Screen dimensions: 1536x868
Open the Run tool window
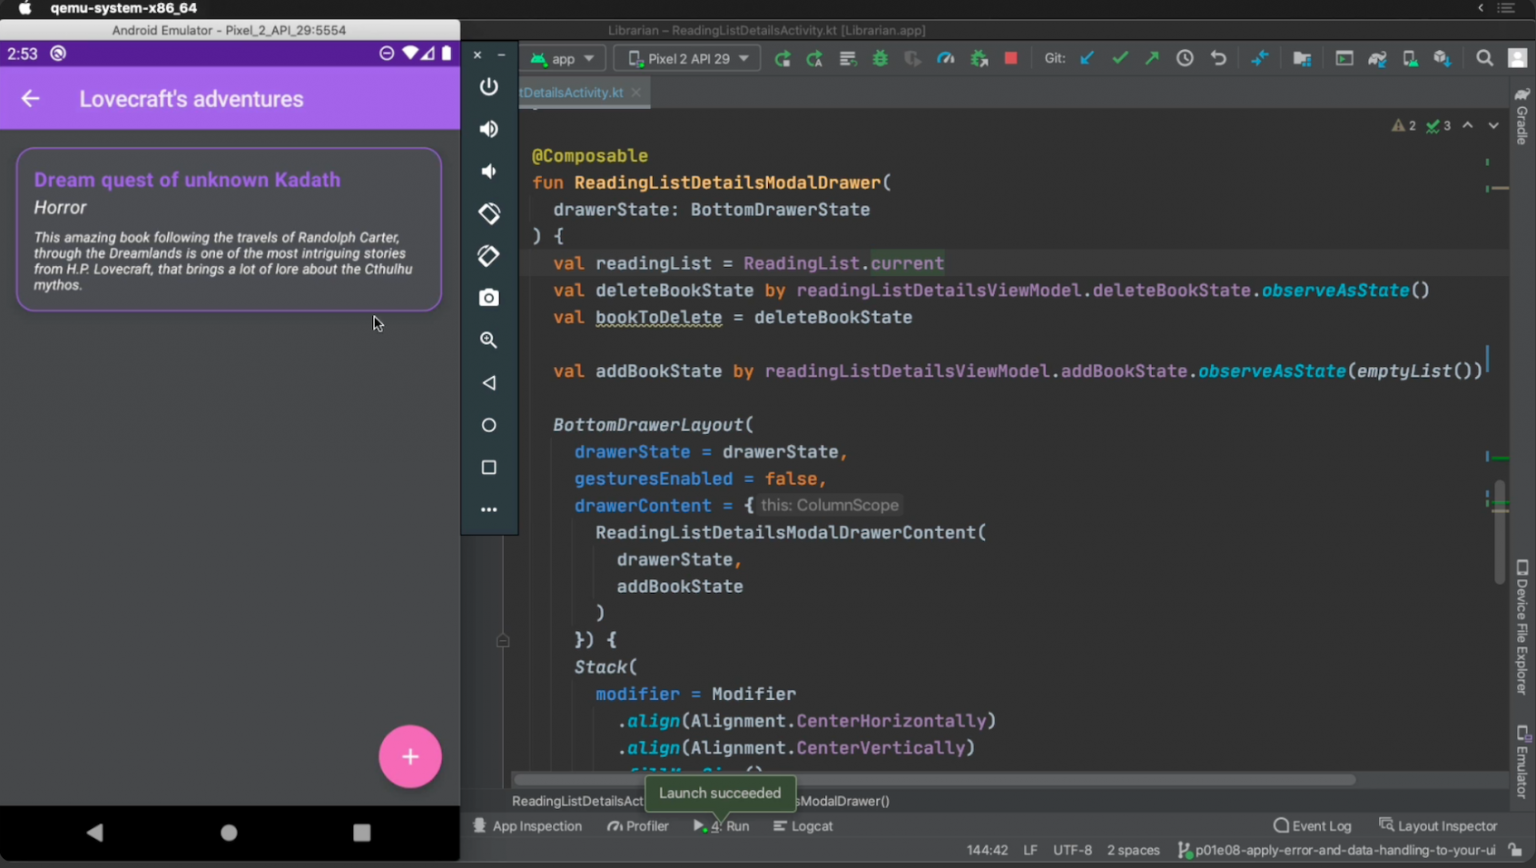click(721, 826)
